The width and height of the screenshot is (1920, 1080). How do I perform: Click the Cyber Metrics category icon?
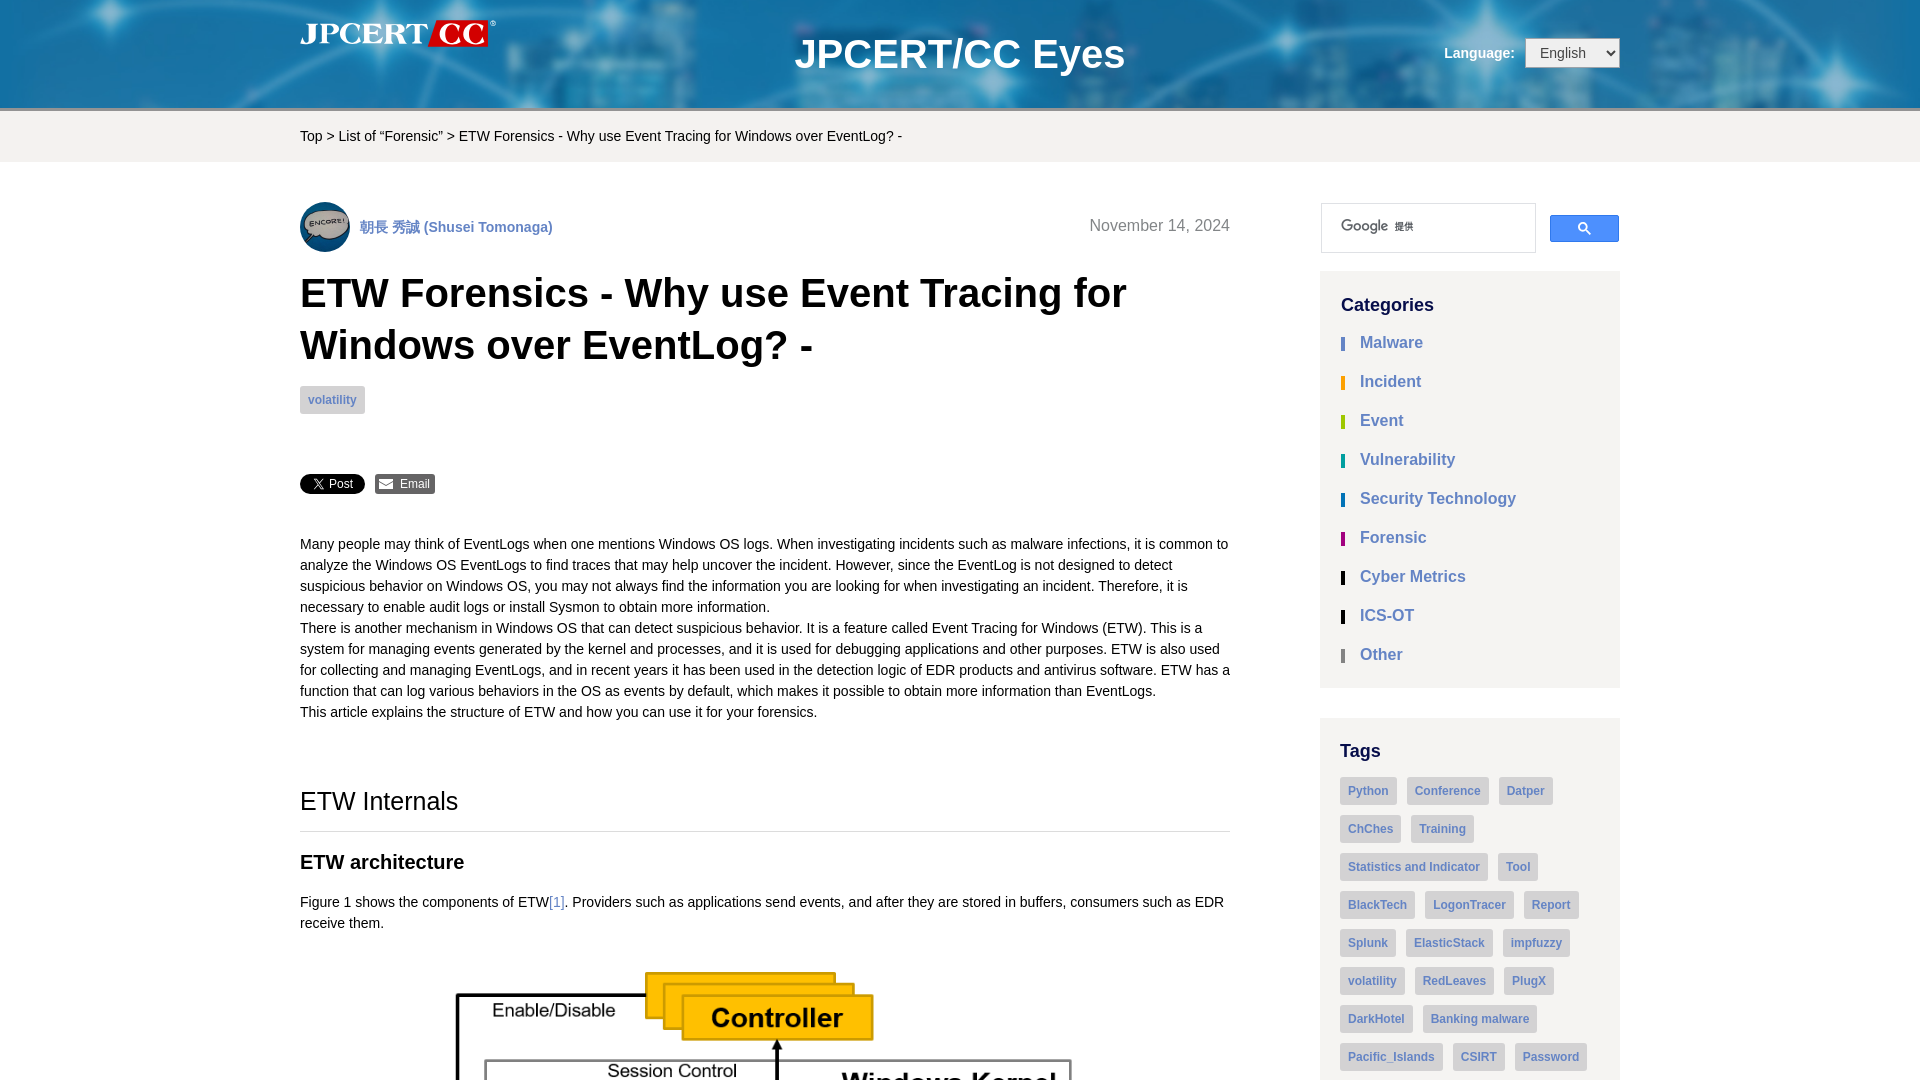[x=1344, y=578]
